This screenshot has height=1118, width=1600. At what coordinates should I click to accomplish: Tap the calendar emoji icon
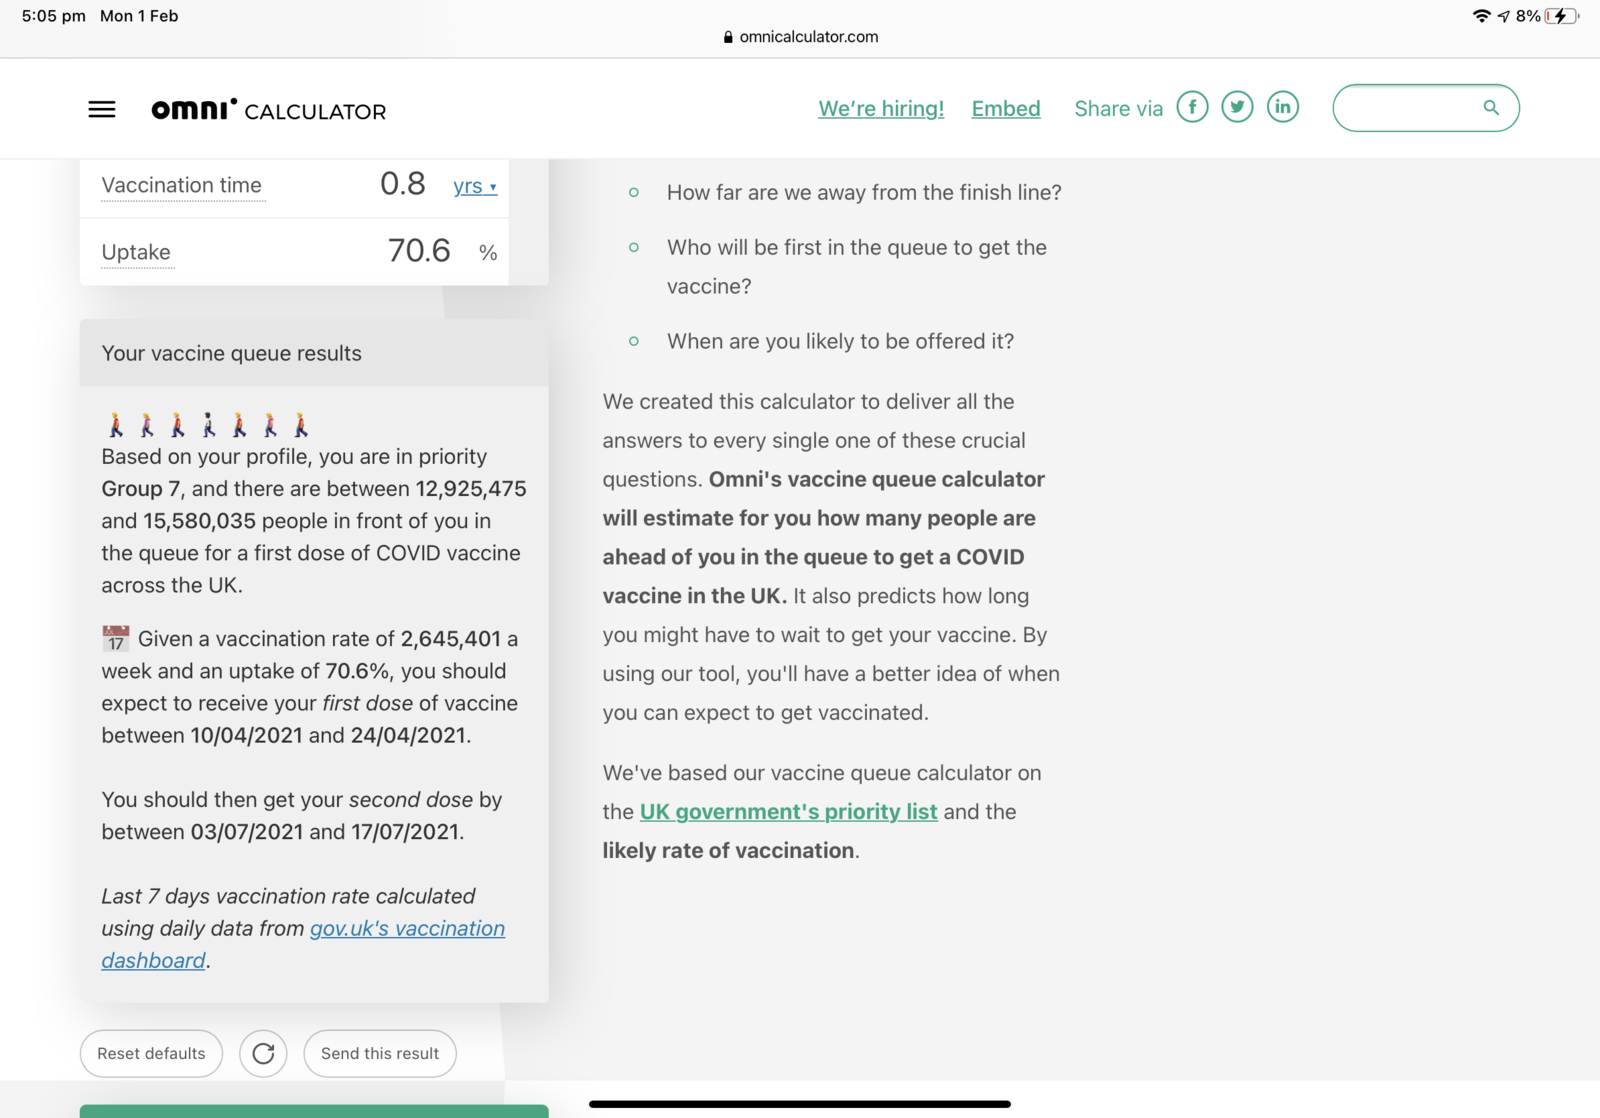pyautogui.click(x=116, y=638)
